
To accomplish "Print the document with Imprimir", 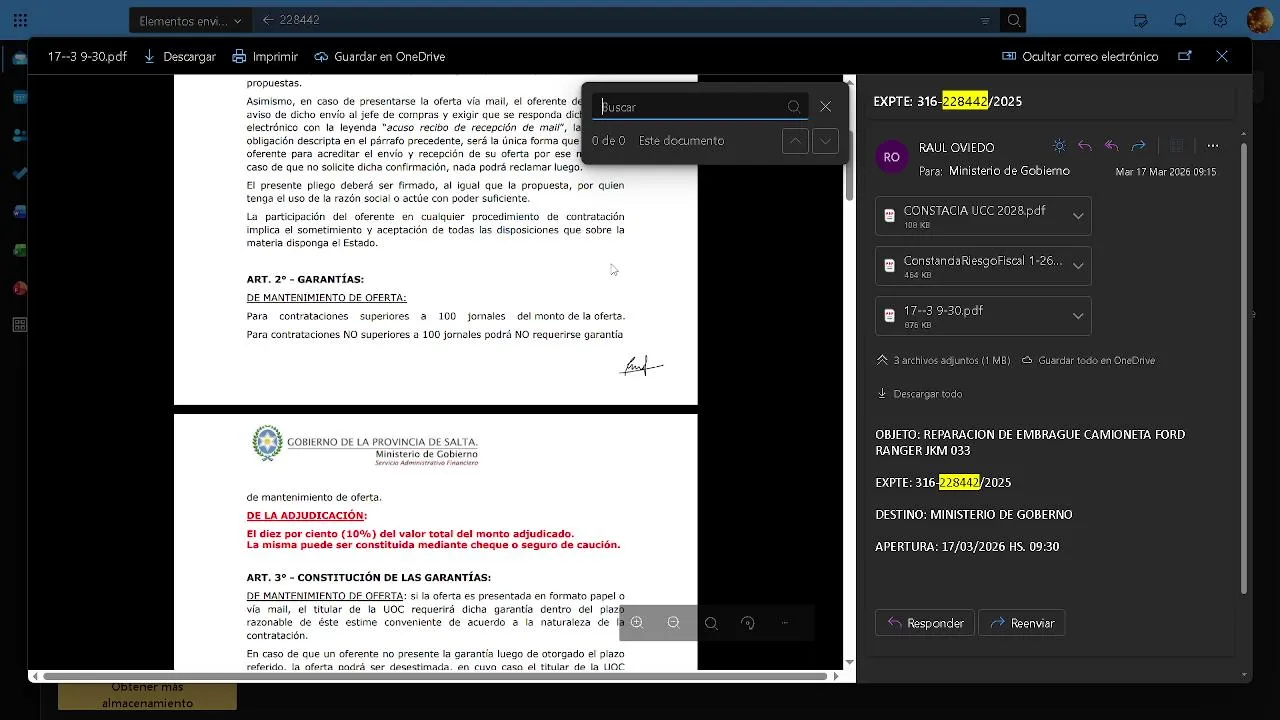I will [266, 57].
